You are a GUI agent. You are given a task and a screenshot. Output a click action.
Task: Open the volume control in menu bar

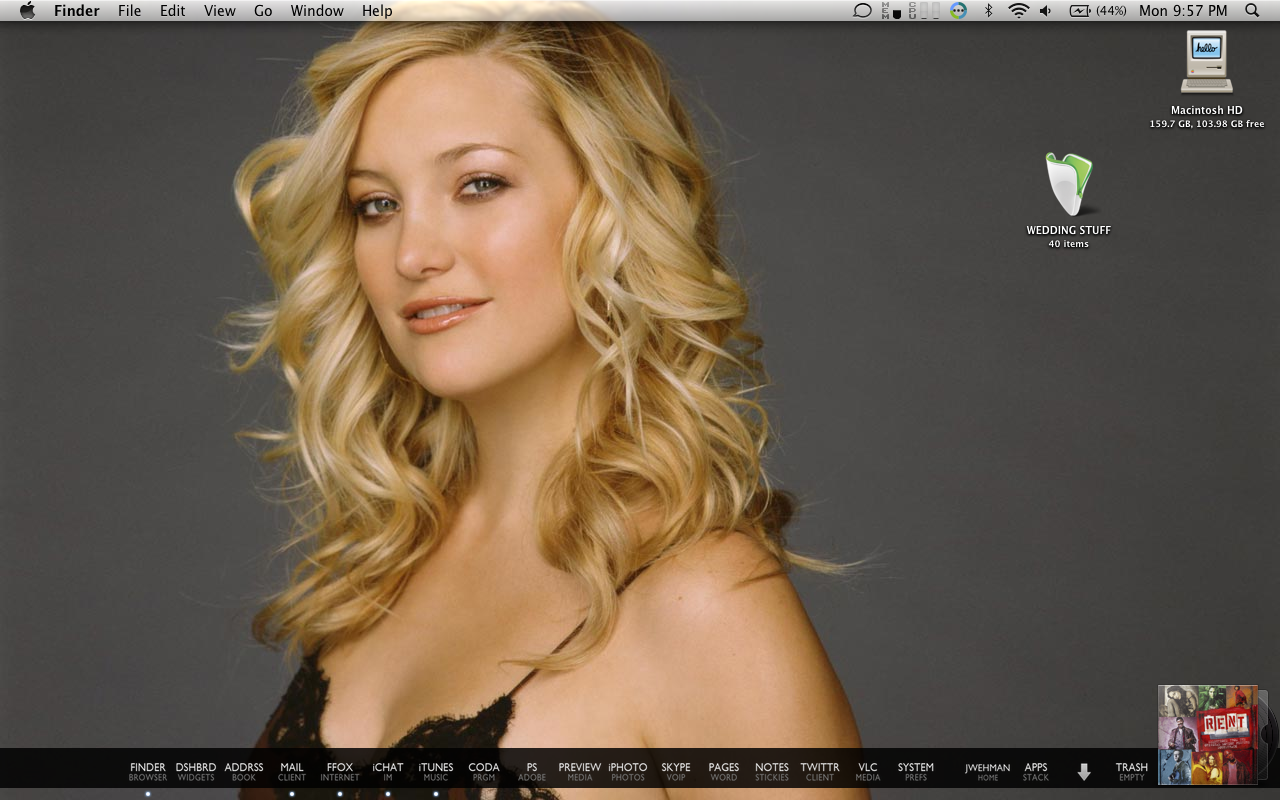pos(1046,11)
